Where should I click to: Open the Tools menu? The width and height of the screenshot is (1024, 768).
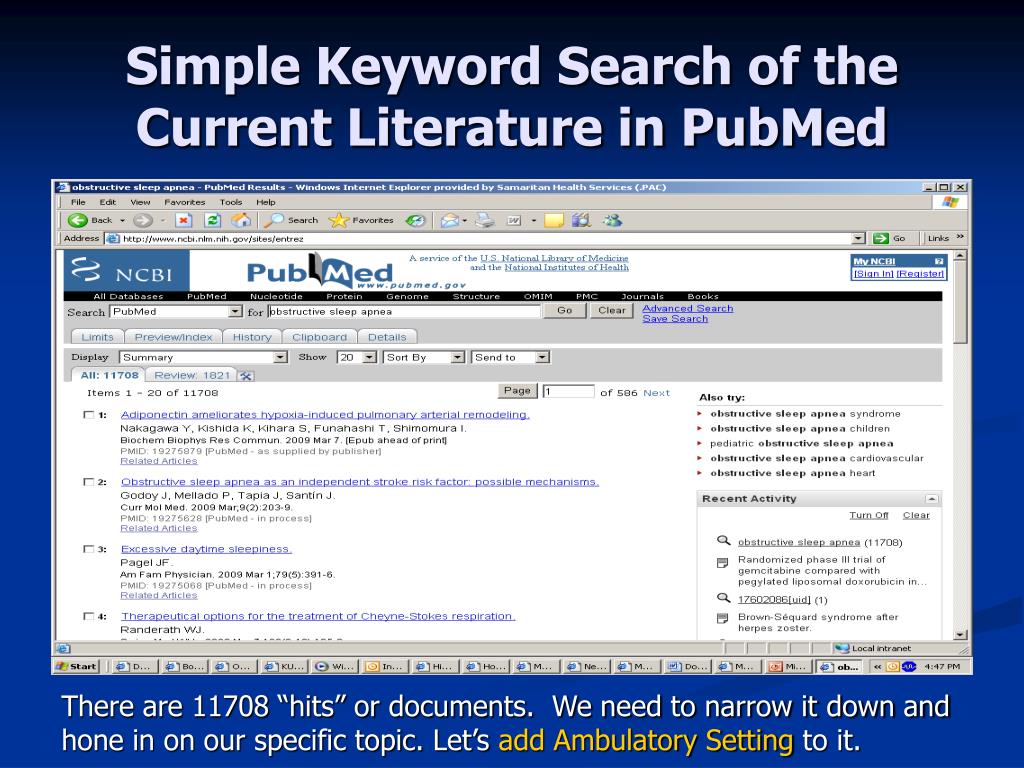(x=231, y=202)
